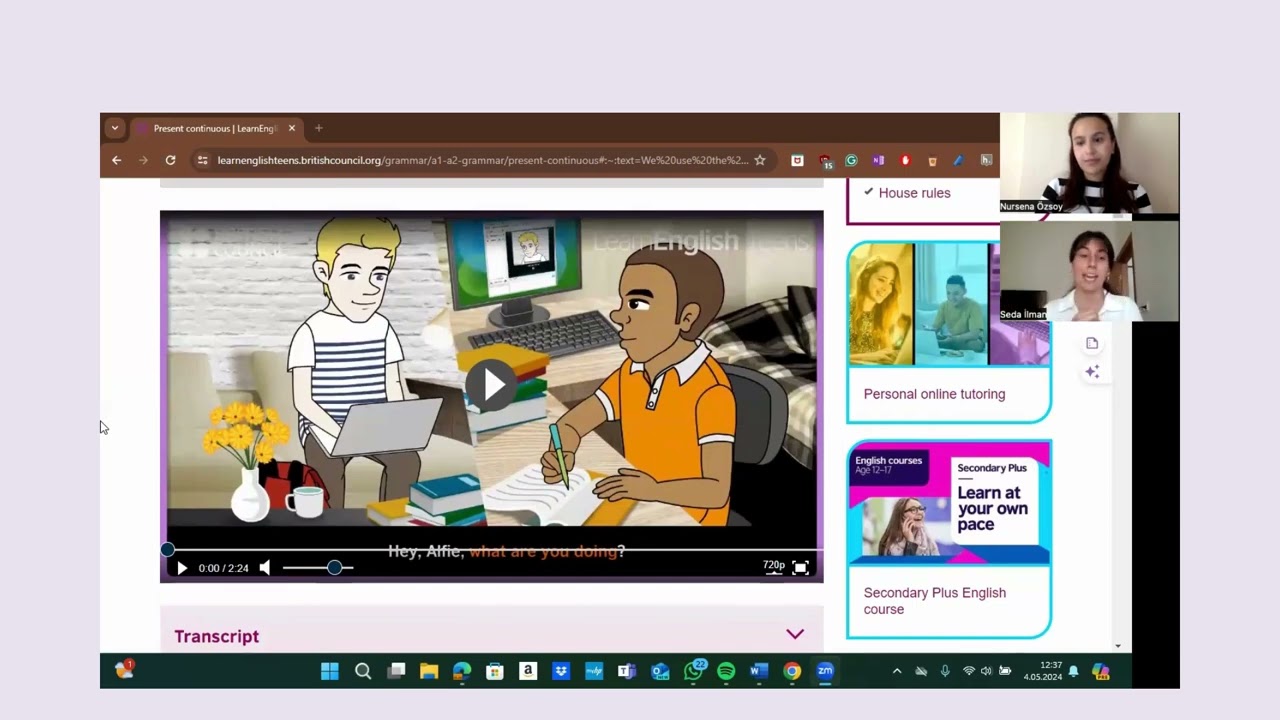The width and height of the screenshot is (1280, 720).
Task: Open a new browser tab
Action: click(x=319, y=128)
